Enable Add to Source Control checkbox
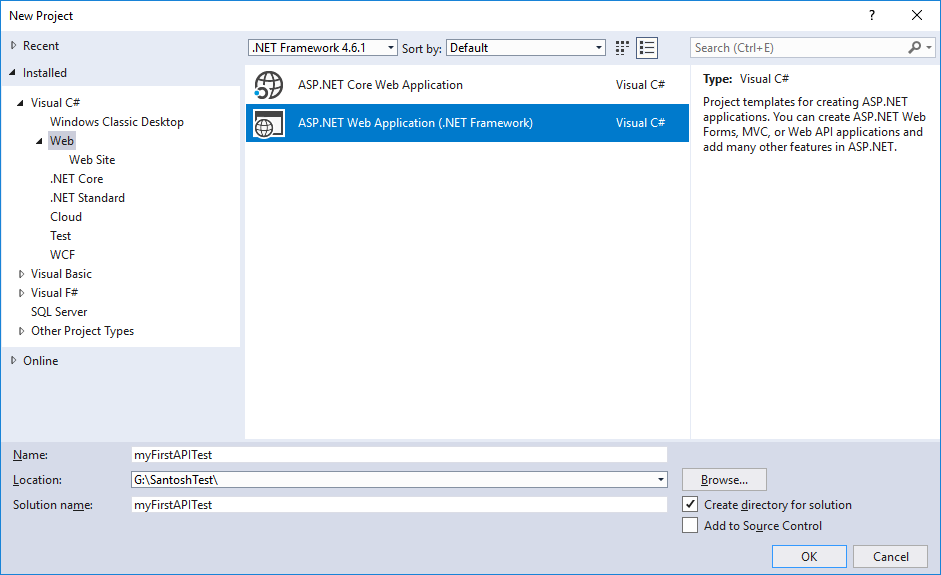The width and height of the screenshot is (941, 575). pyautogui.click(x=690, y=525)
